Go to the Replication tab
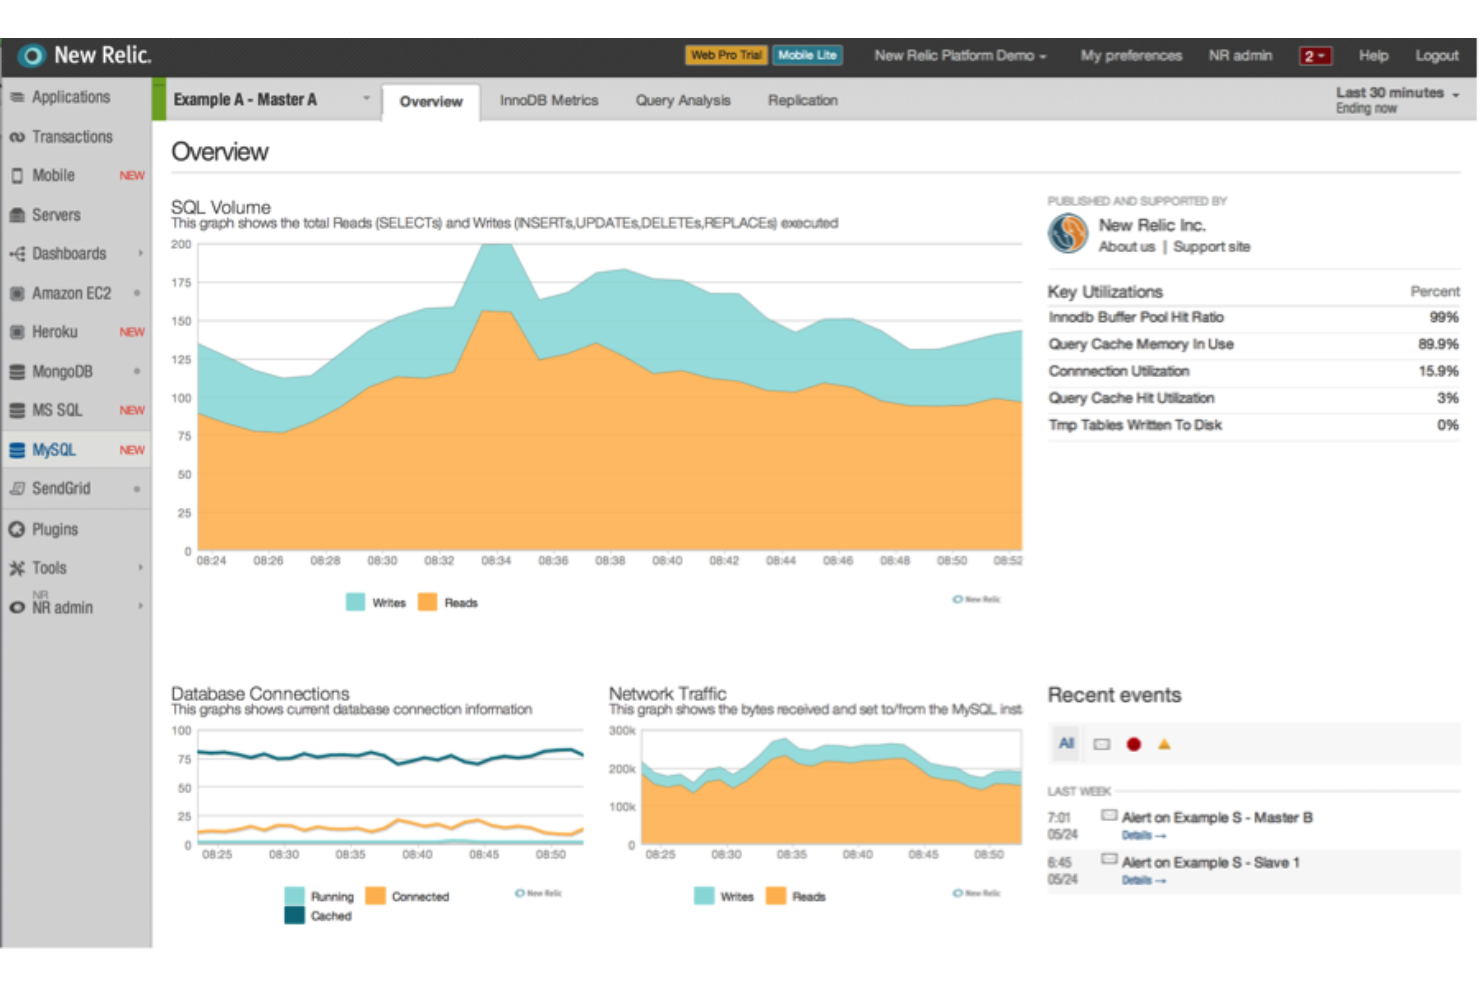This screenshot has width=1480, height=987. pos(803,100)
